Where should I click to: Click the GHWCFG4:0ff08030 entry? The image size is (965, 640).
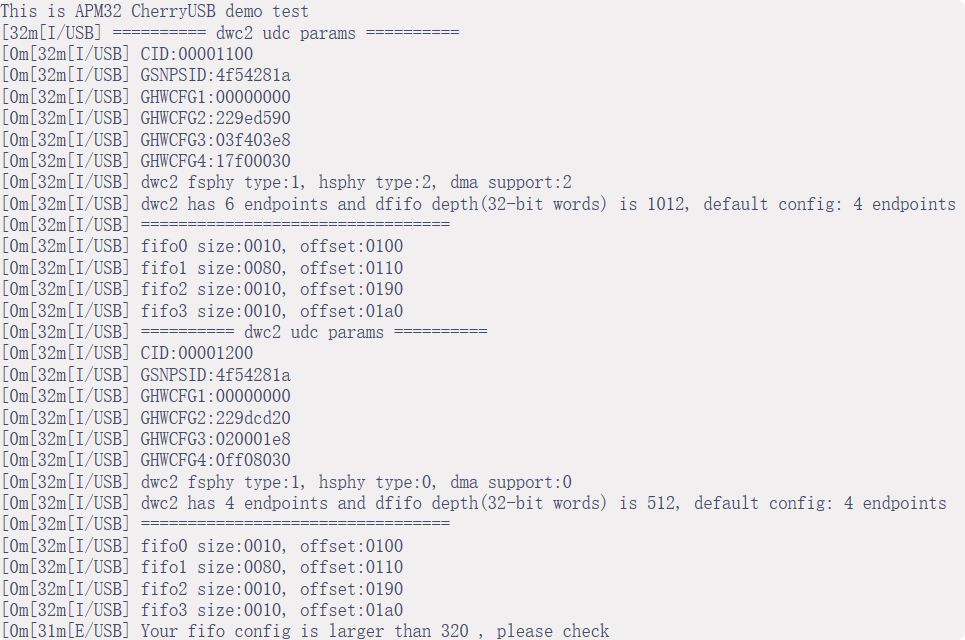tap(215, 460)
